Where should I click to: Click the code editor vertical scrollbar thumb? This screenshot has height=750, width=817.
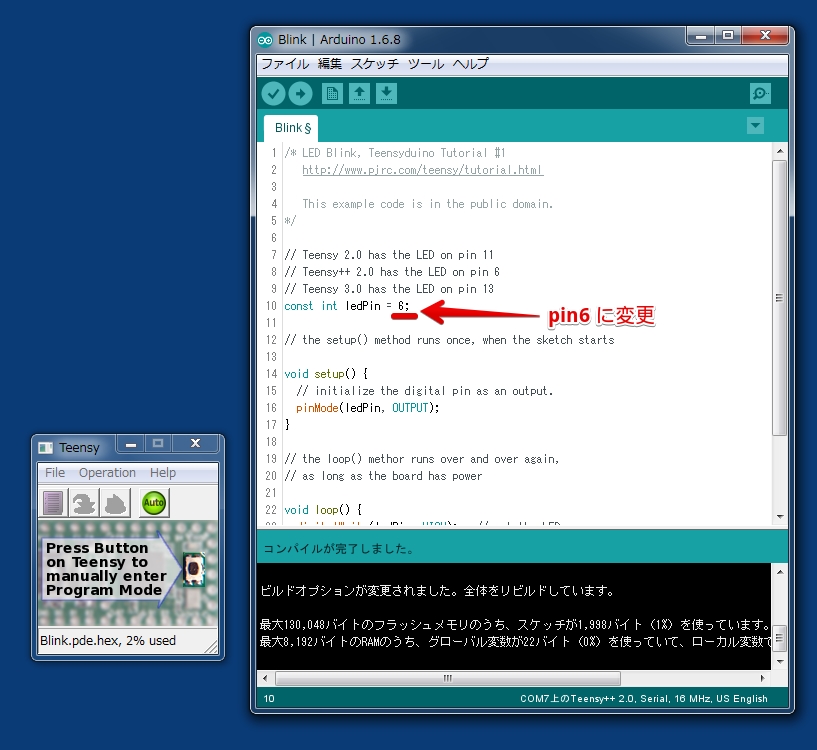coord(779,298)
